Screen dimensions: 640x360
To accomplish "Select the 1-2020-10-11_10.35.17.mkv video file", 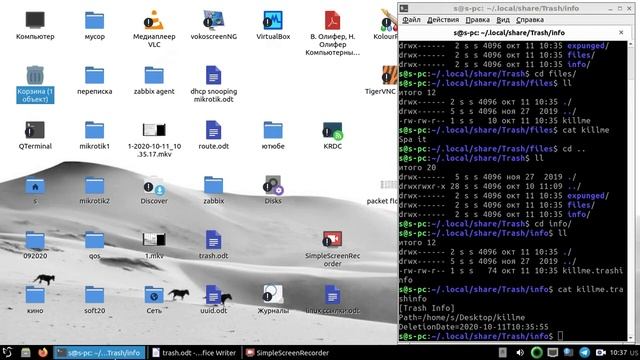I will coord(154,139).
